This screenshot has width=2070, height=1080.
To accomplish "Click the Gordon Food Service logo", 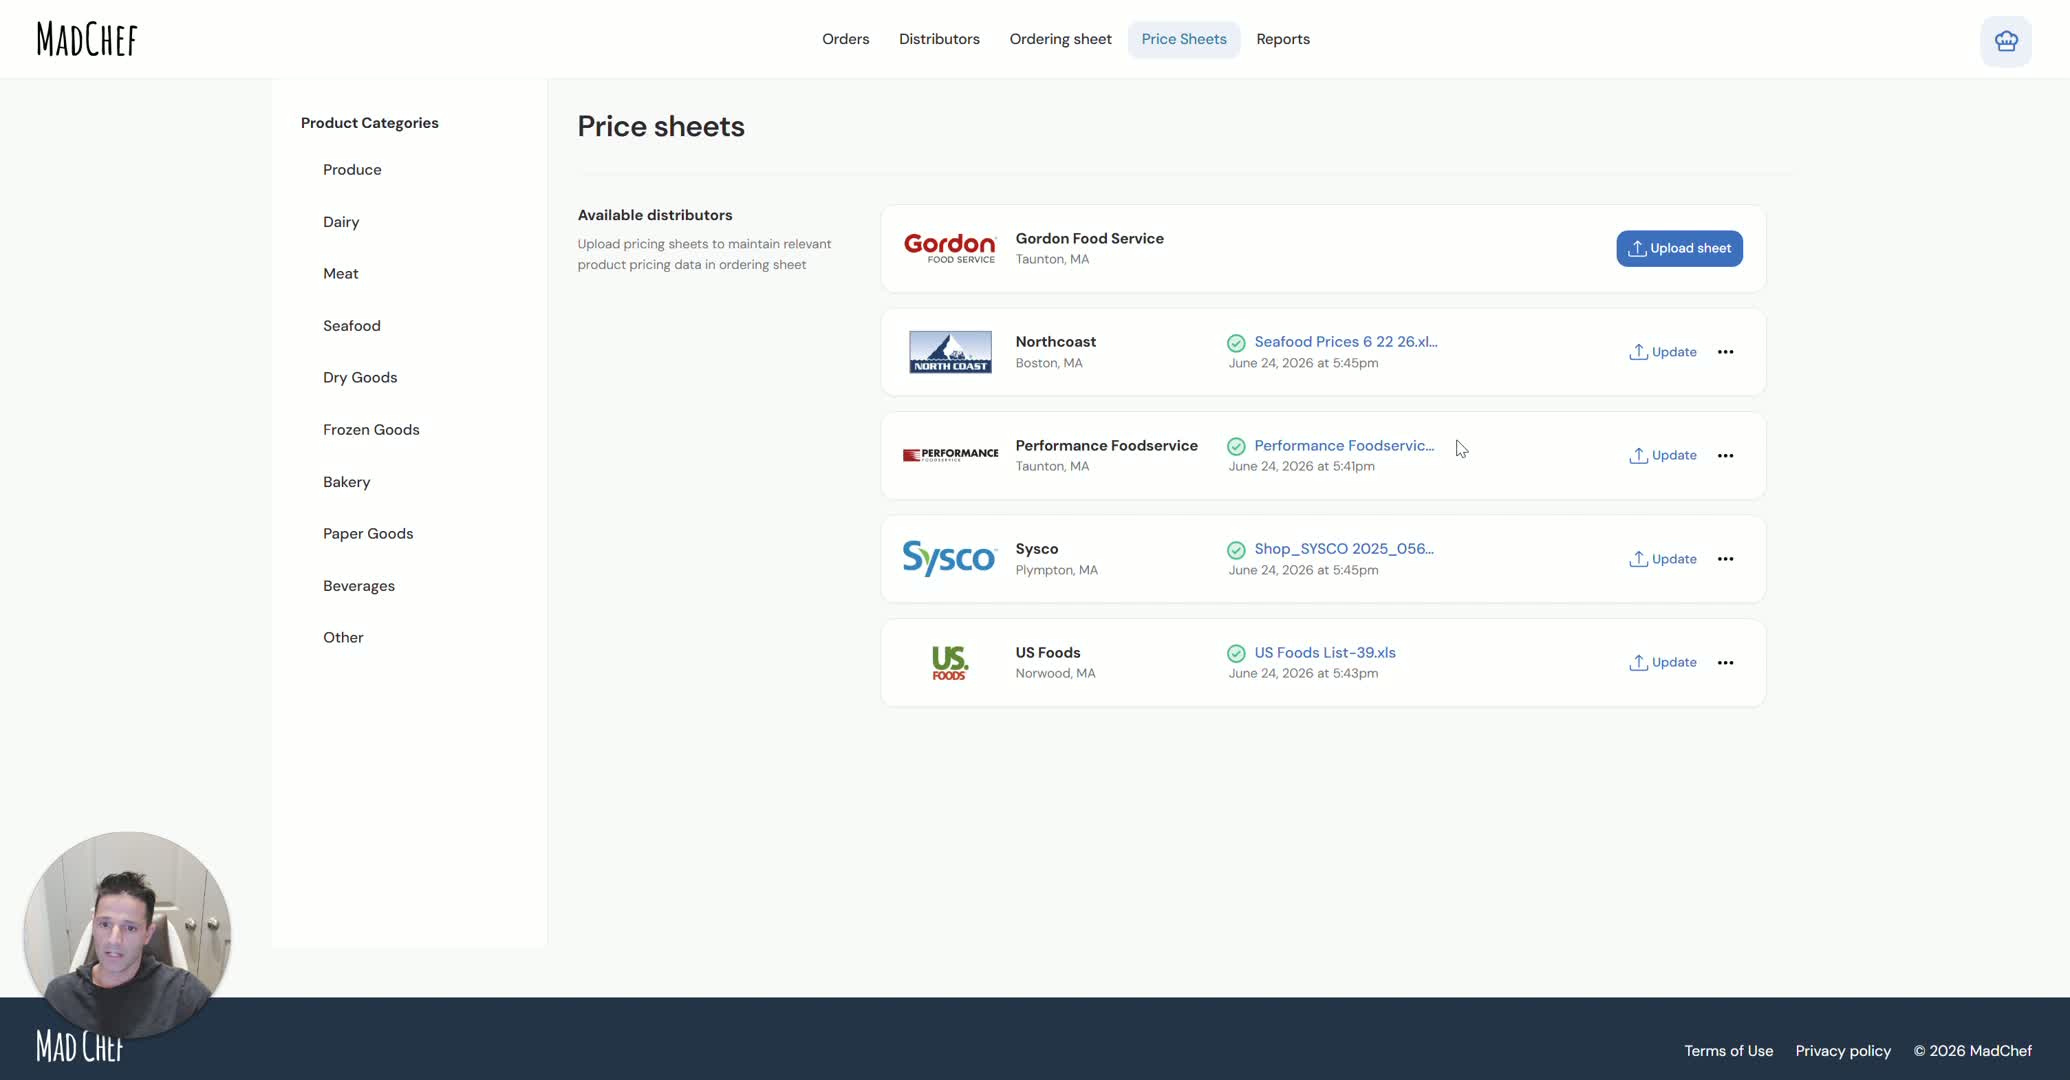I will pos(949,248).
